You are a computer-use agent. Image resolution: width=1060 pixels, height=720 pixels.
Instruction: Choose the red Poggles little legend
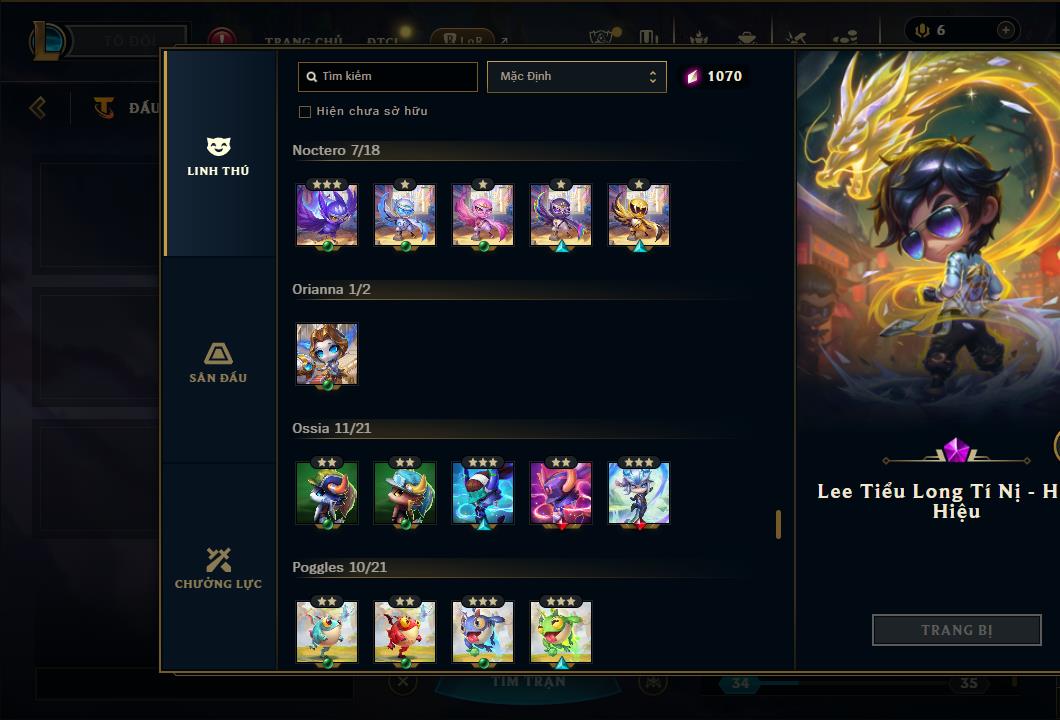pyautogui.click(x=405, y=631)
